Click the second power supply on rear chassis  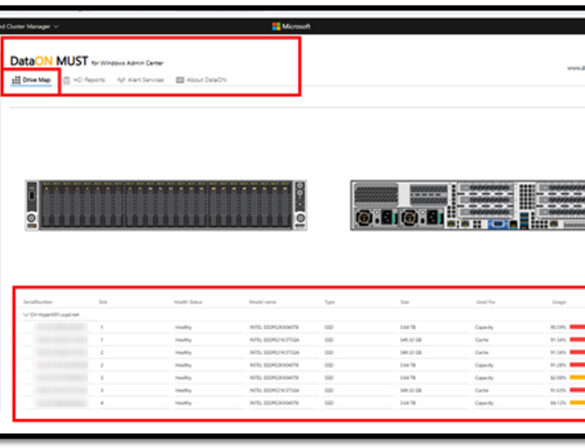pyautogui.click(x=421, y=217)
